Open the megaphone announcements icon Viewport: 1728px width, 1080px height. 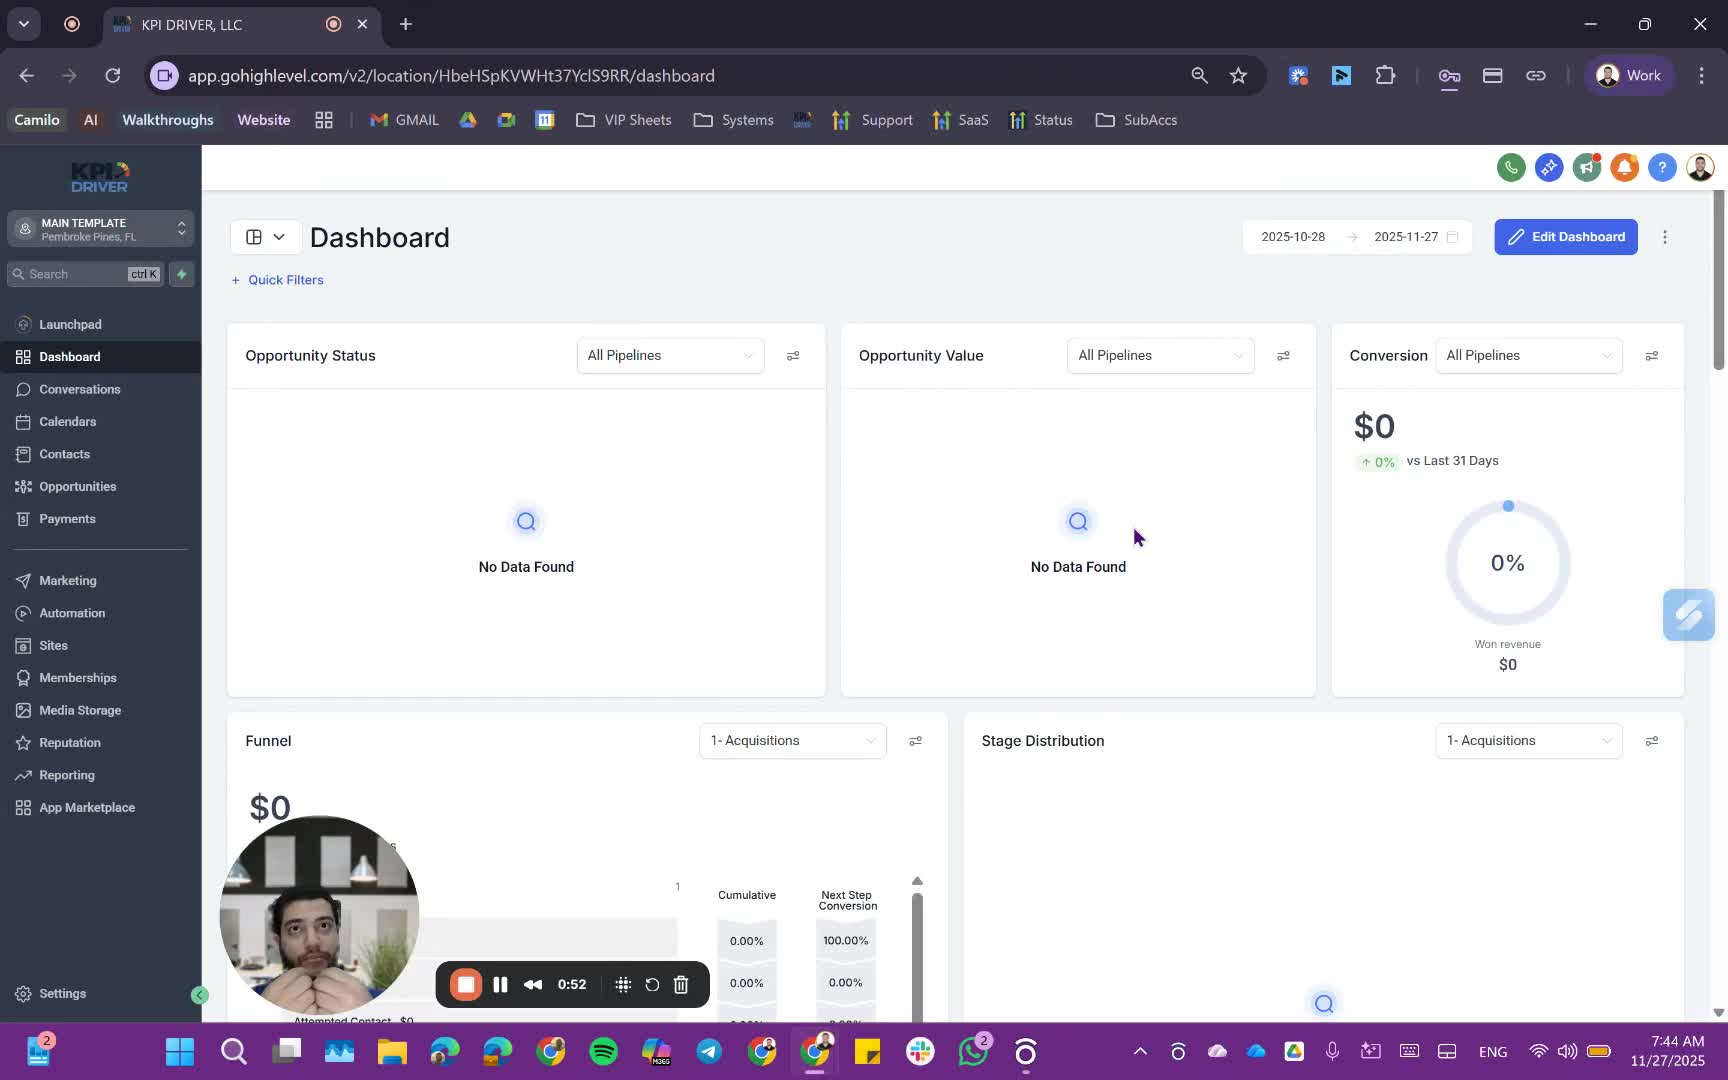coord(1587,167)
